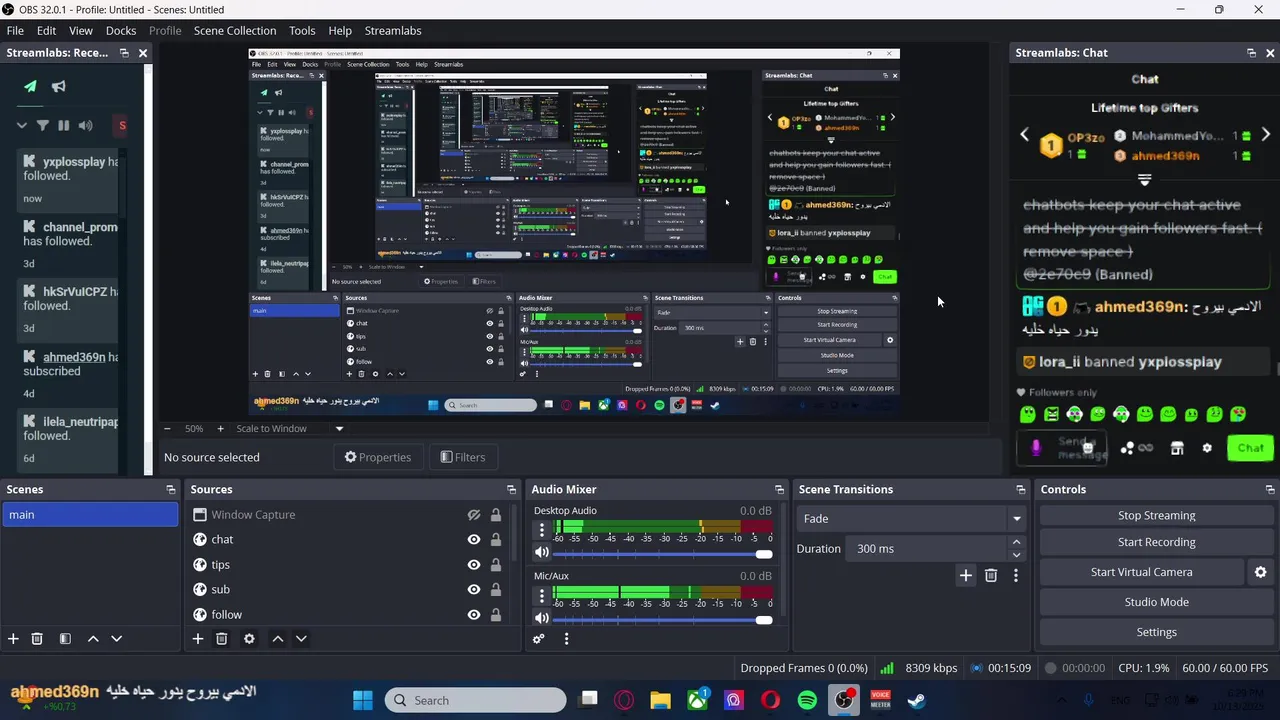1280x720 pixels.
Task: Add a new source with plus icon
Action: click(198, 638)
